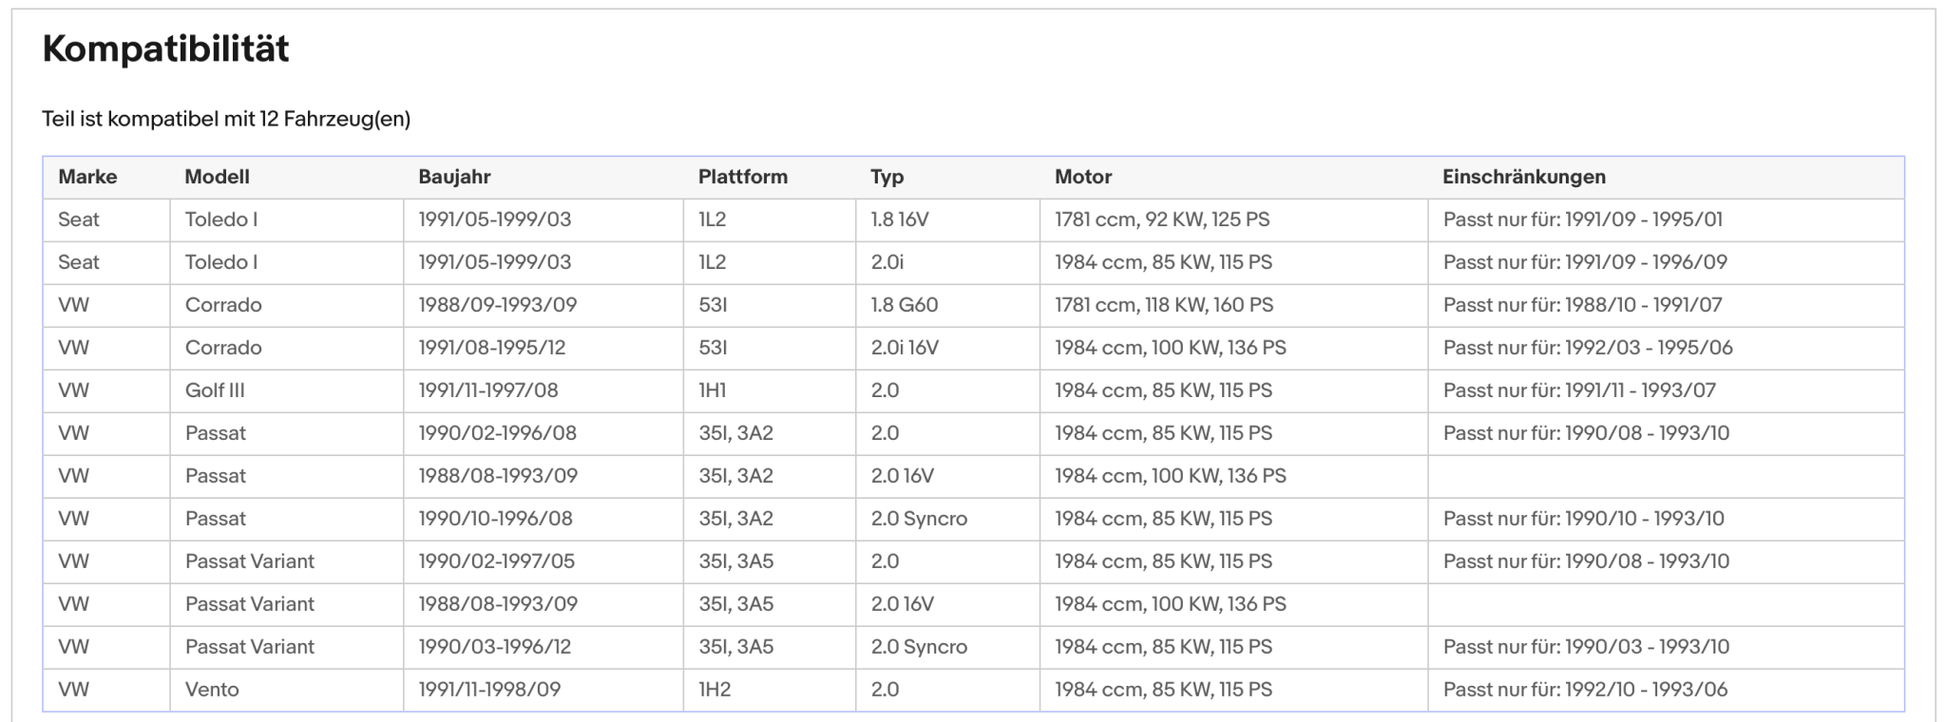Select the 1H2 platform cell
The width and height of the screenshot is (1946, 722).
(x=714, y=690)
